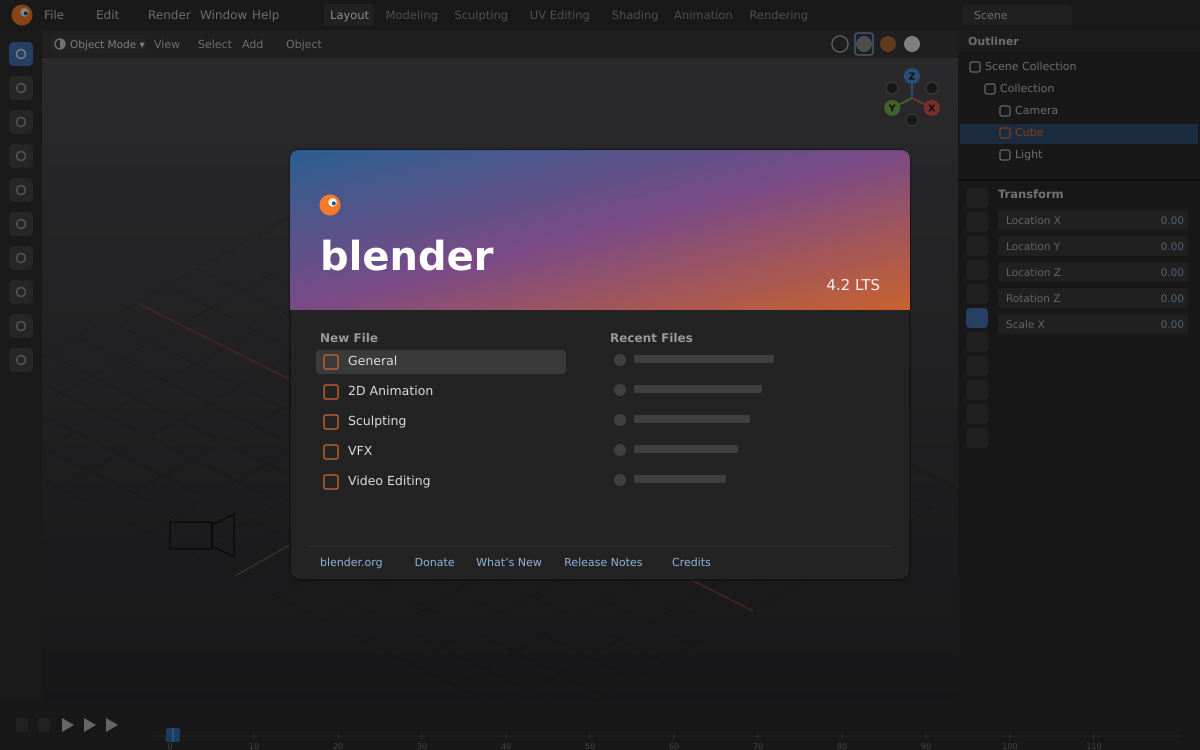Viewport: 1200px width, 750px height.
Task: Open the Credits link
Action: pyautogui.click(x=691, y=562)
